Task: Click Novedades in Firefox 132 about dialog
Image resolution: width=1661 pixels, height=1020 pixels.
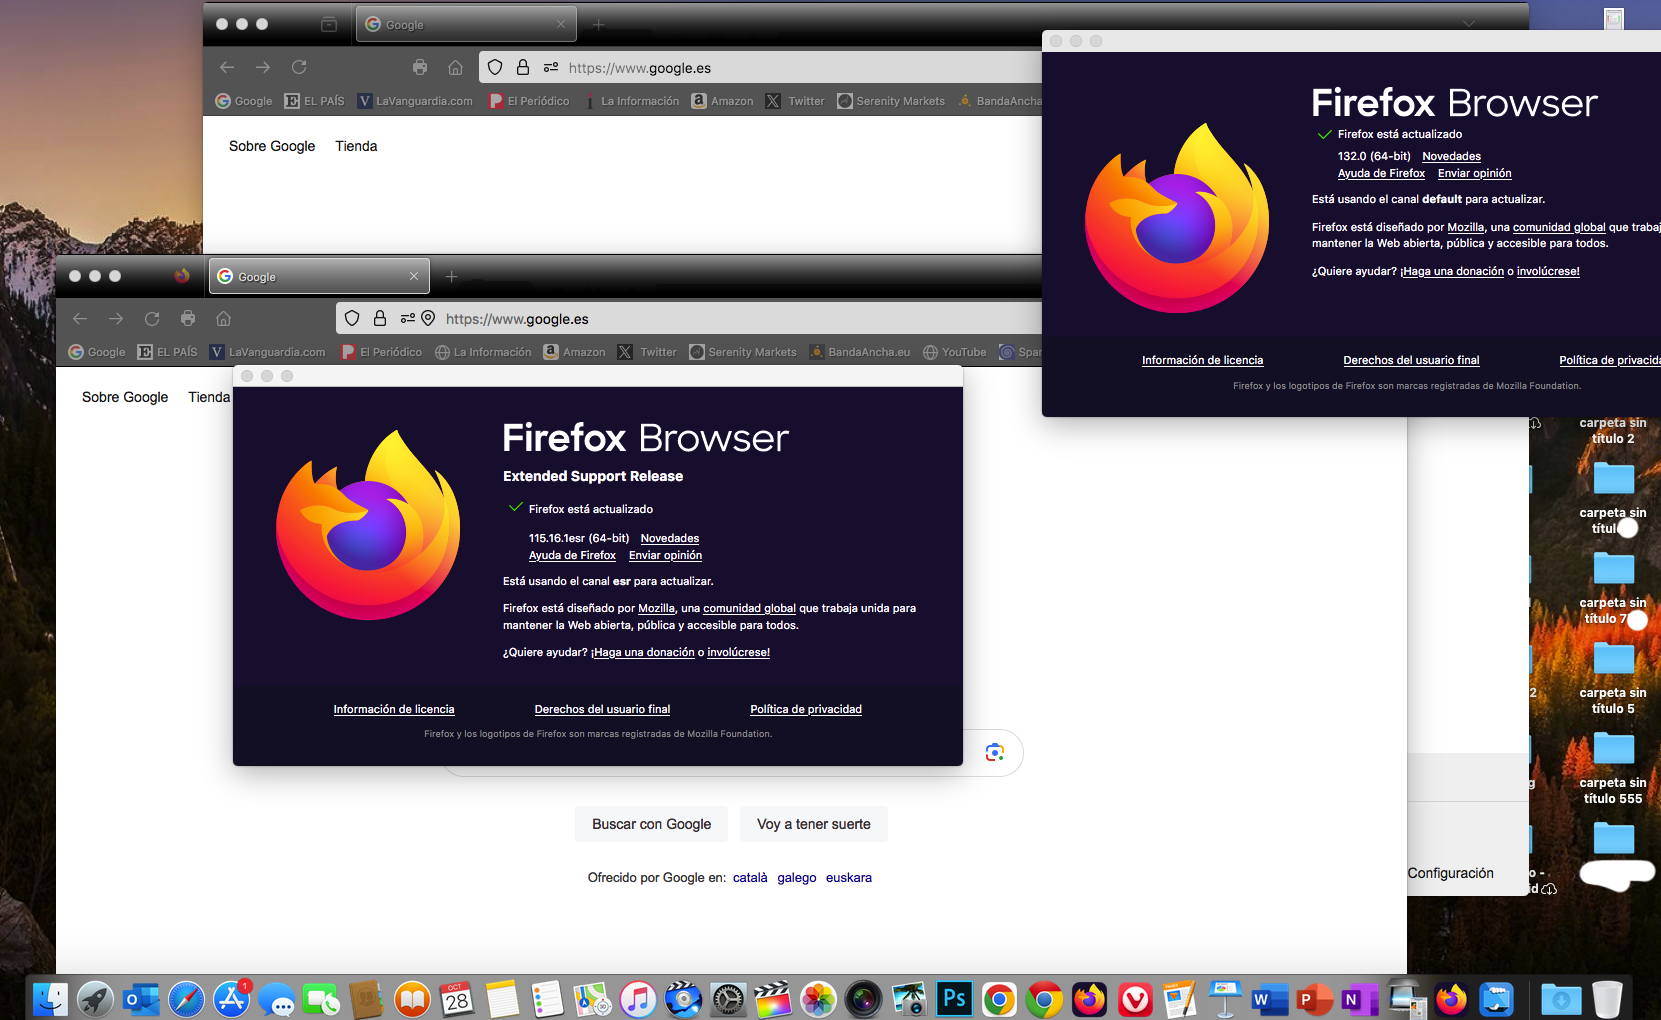Action: coord(1452,156)
